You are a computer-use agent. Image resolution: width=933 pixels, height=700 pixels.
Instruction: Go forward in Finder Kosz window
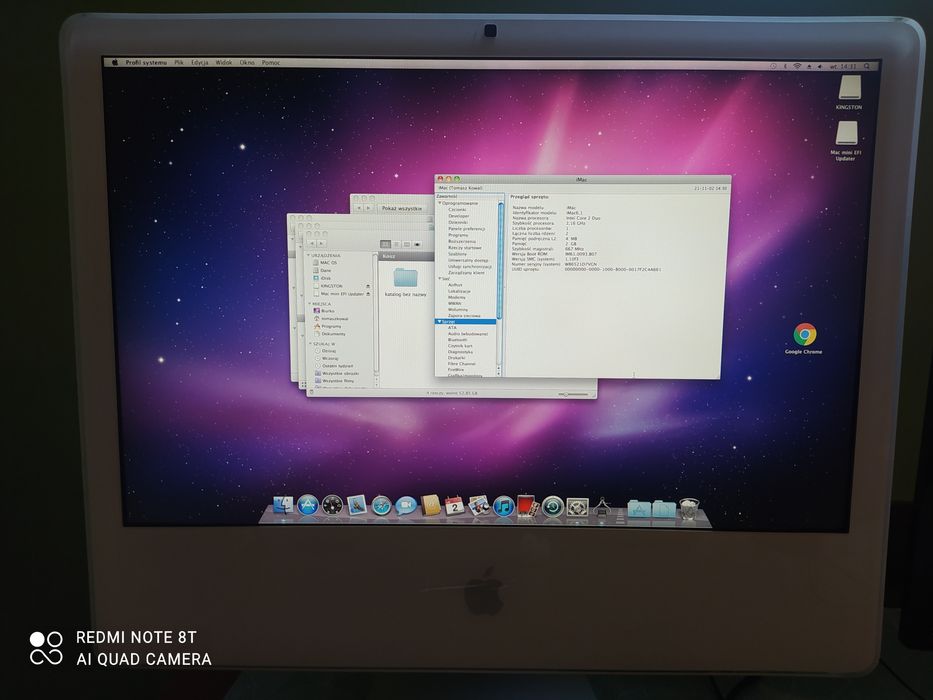pyautogui.click(x=322, y=243)
